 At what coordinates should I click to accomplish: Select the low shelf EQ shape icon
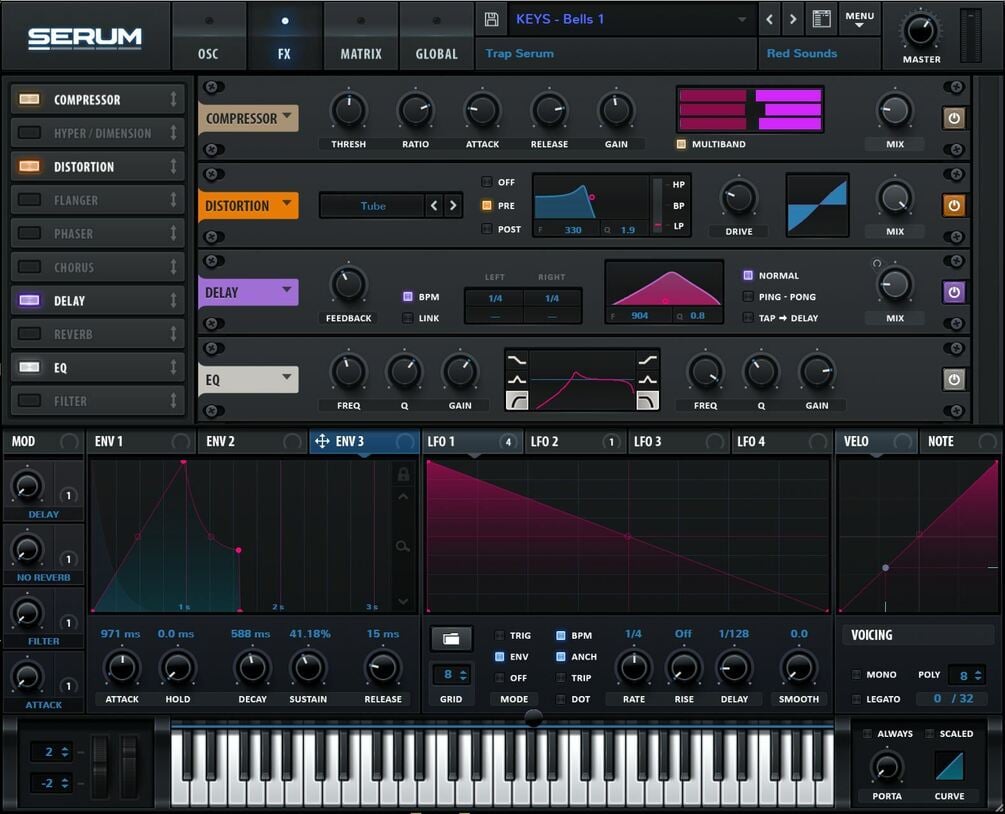pos(517,361)
